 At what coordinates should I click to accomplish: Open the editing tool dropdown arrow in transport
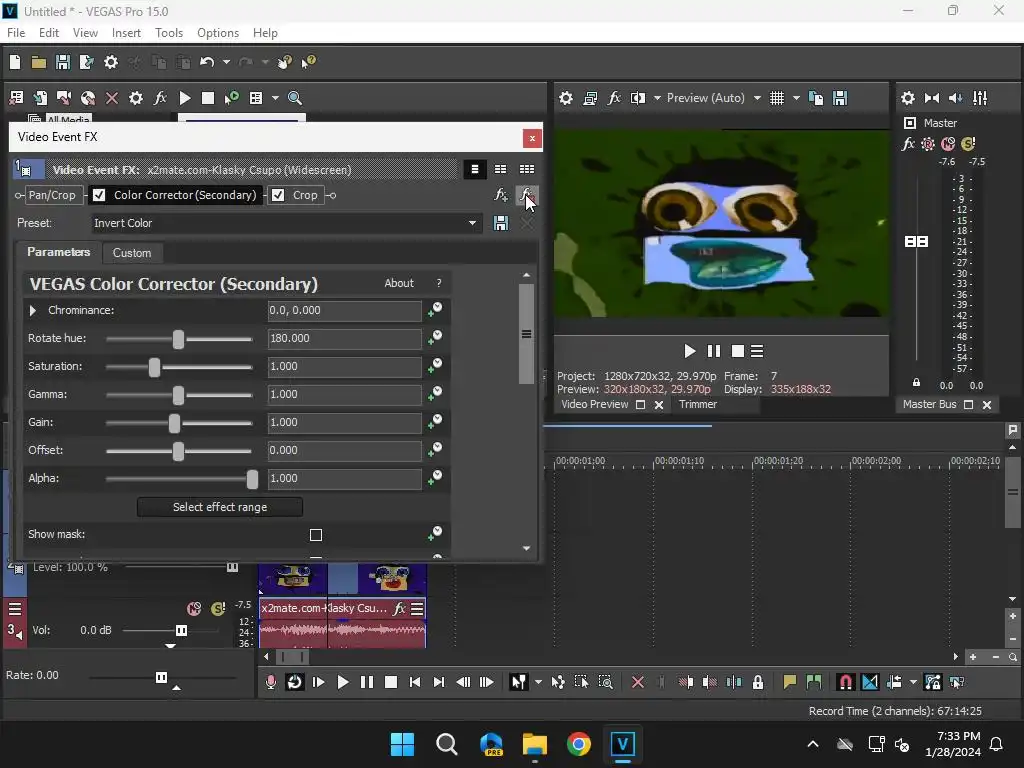tap(538, 682)
